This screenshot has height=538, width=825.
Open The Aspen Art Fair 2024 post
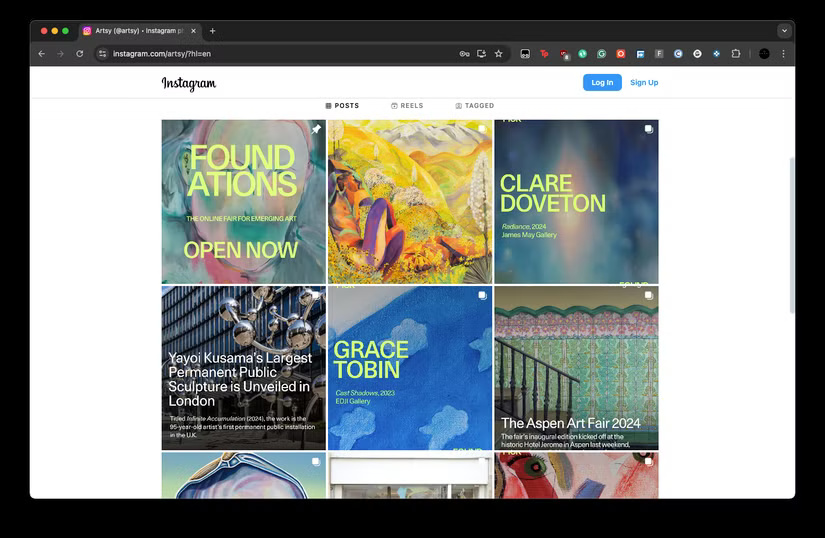[576, 368]
